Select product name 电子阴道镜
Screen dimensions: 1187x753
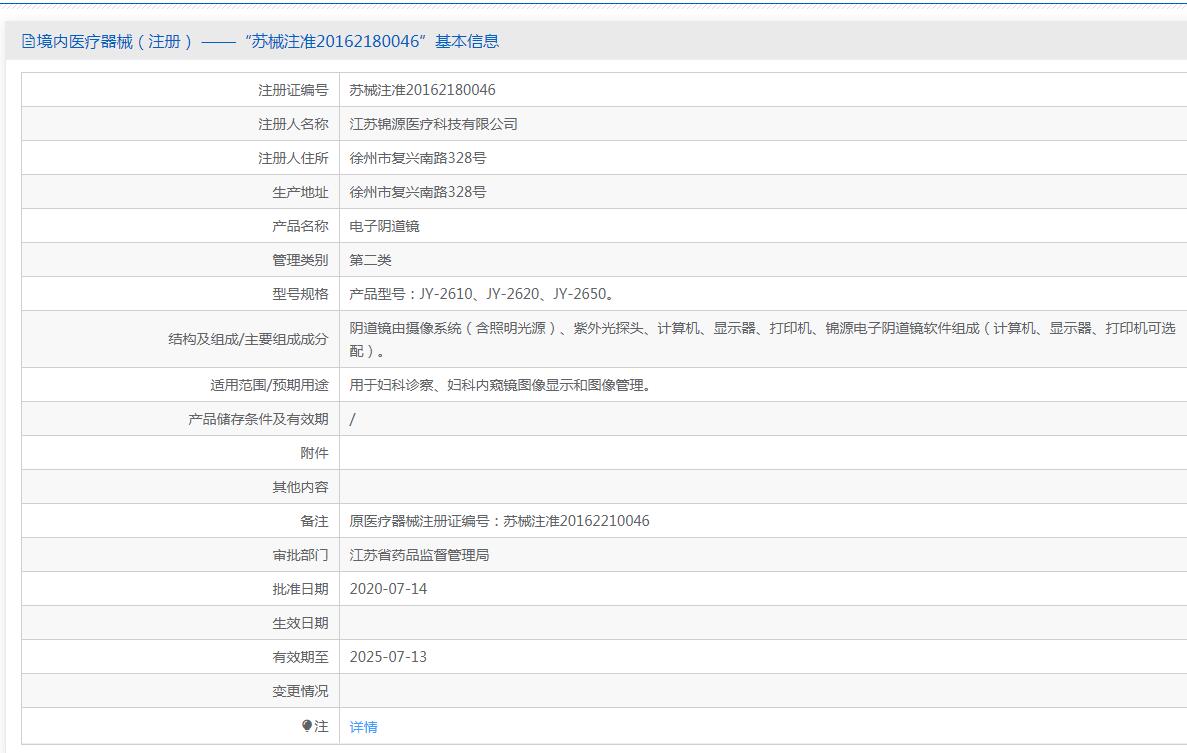(384, 226)
